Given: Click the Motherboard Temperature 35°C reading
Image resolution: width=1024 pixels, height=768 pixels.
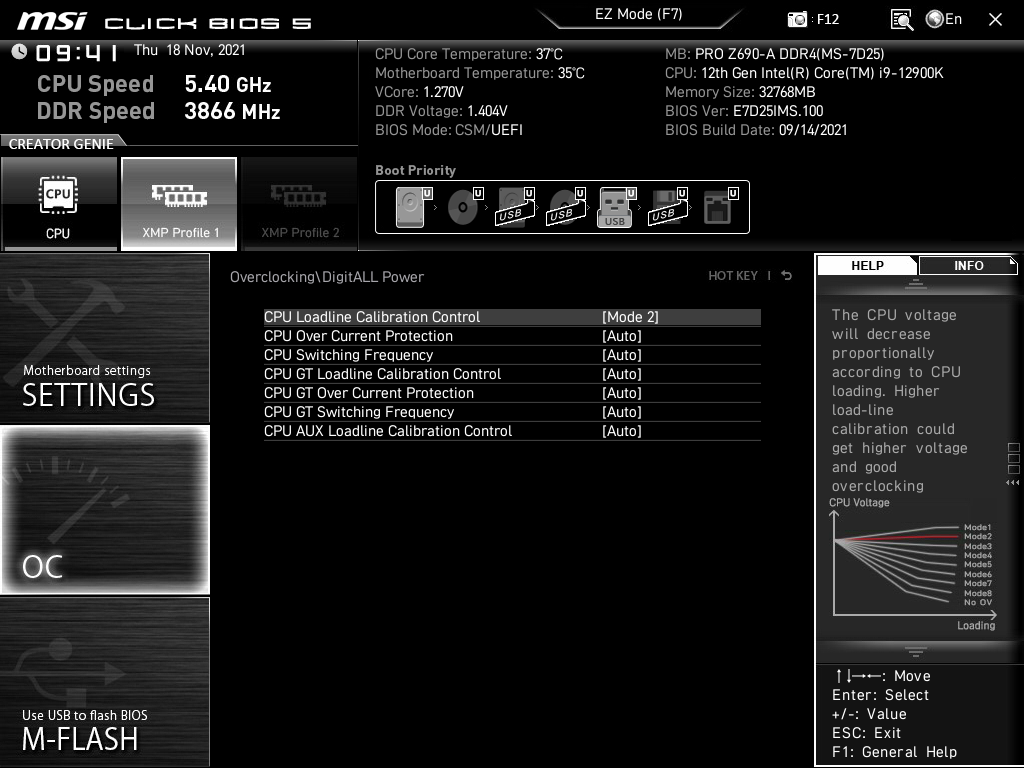Looking at the screenshot, I should (479, 73).
